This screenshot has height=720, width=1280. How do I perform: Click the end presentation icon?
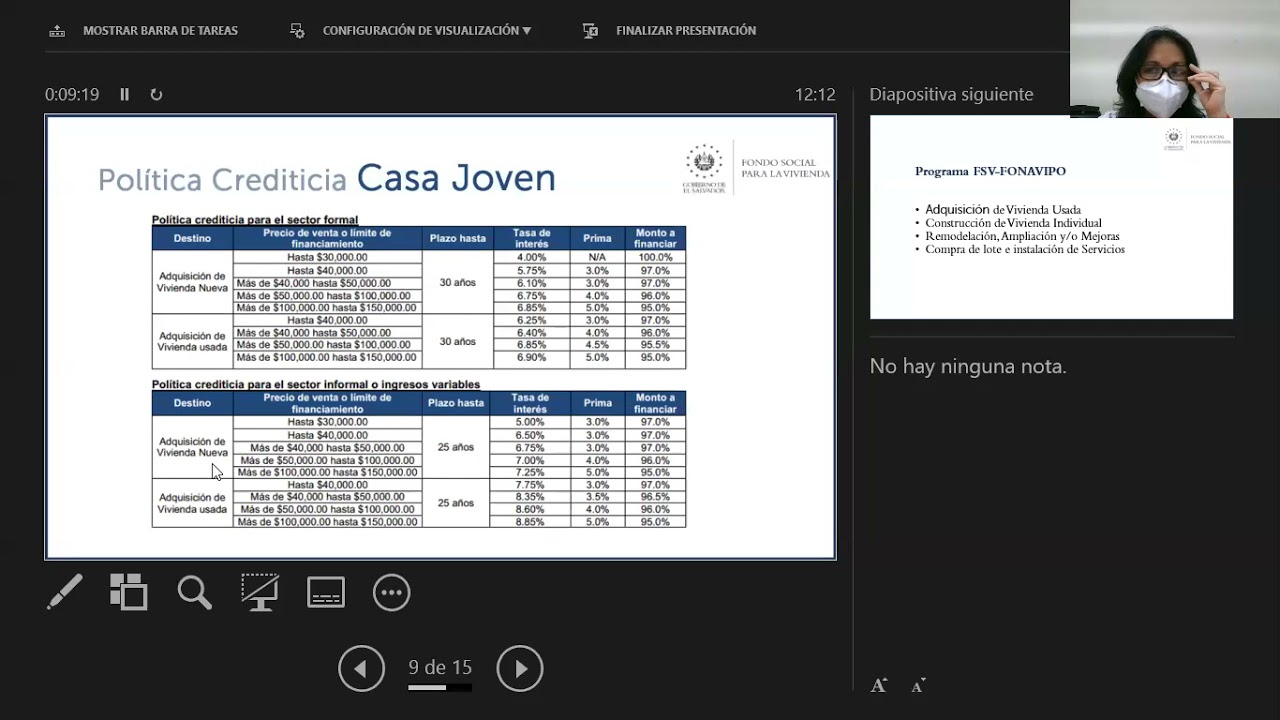pyautogui.click(x=590, y=31)
